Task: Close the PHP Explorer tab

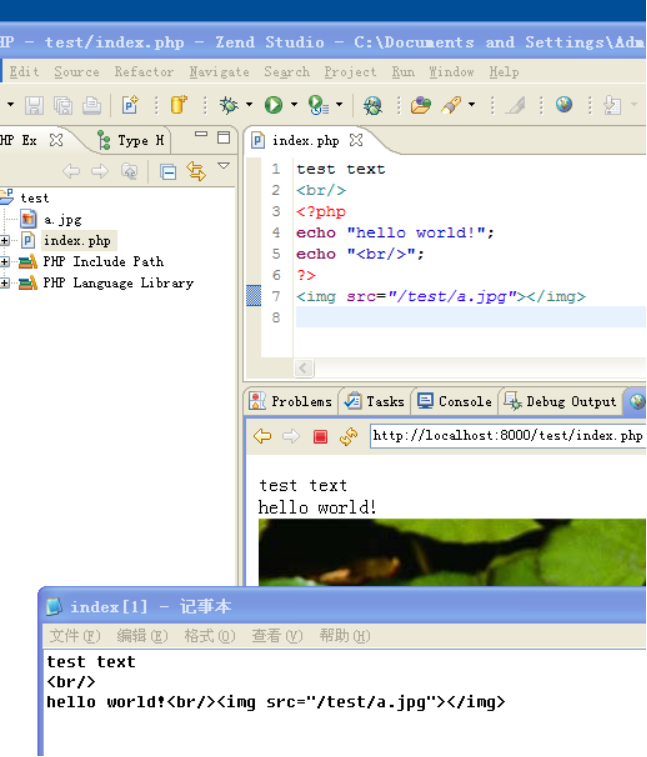Action: pos(56,140)
